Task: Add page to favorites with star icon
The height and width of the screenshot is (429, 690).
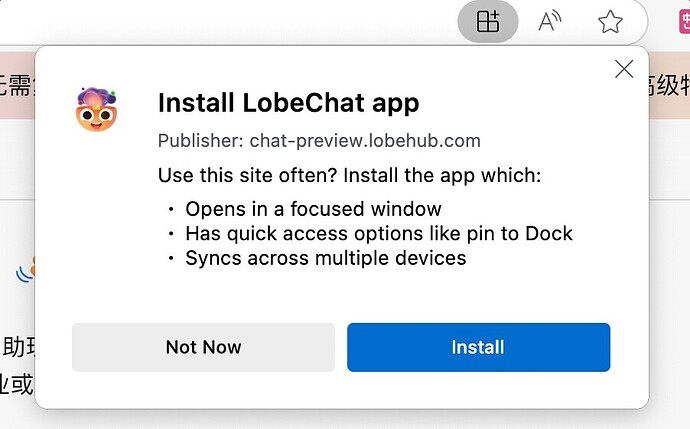Action: point(610,21)
